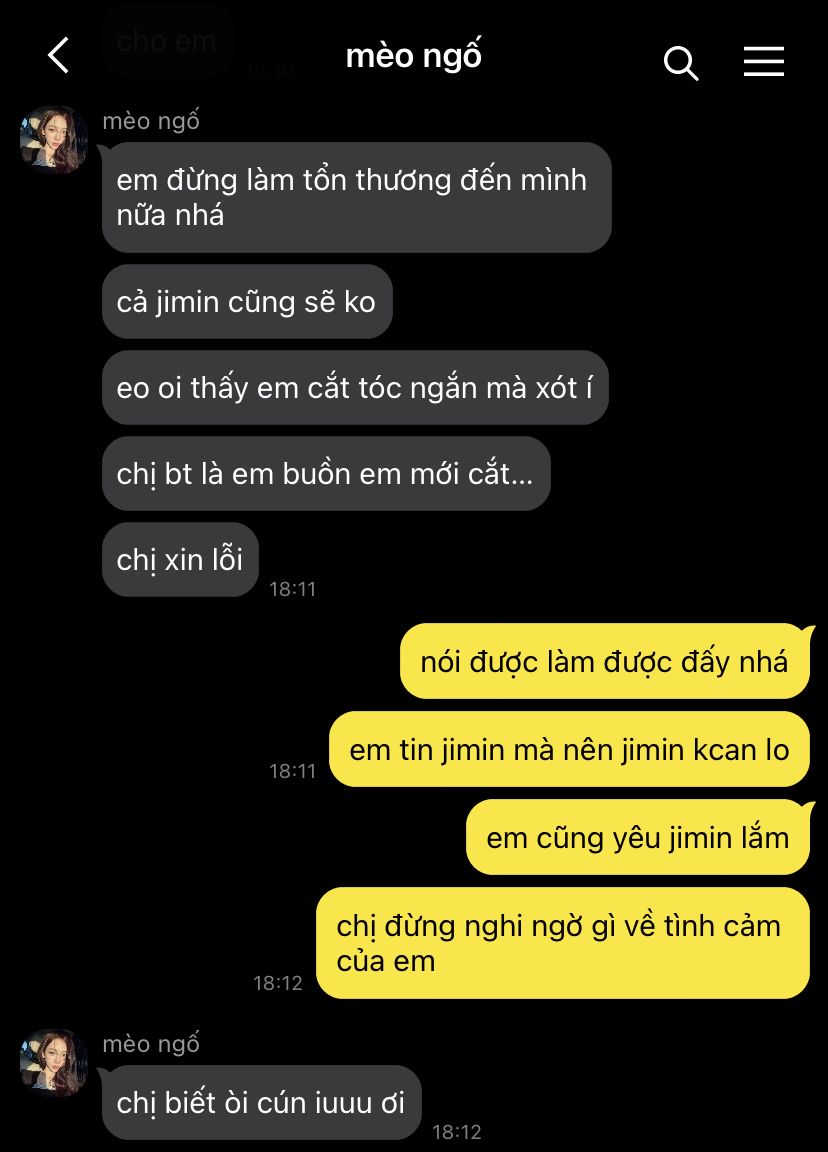Select message 'chị bt là em buồn'

click(326, 474)
